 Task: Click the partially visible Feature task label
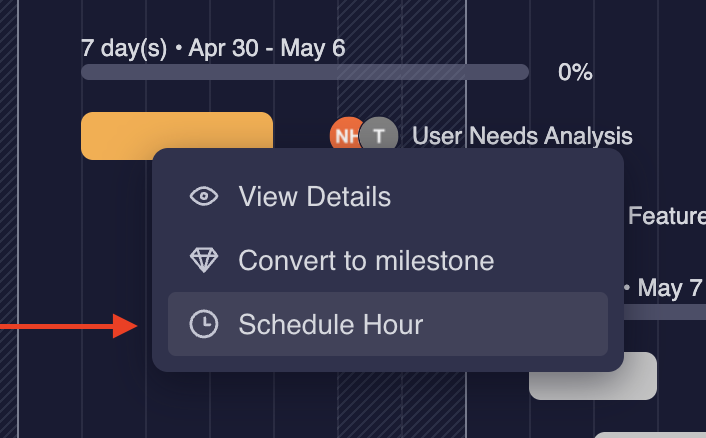coord(666,215)
